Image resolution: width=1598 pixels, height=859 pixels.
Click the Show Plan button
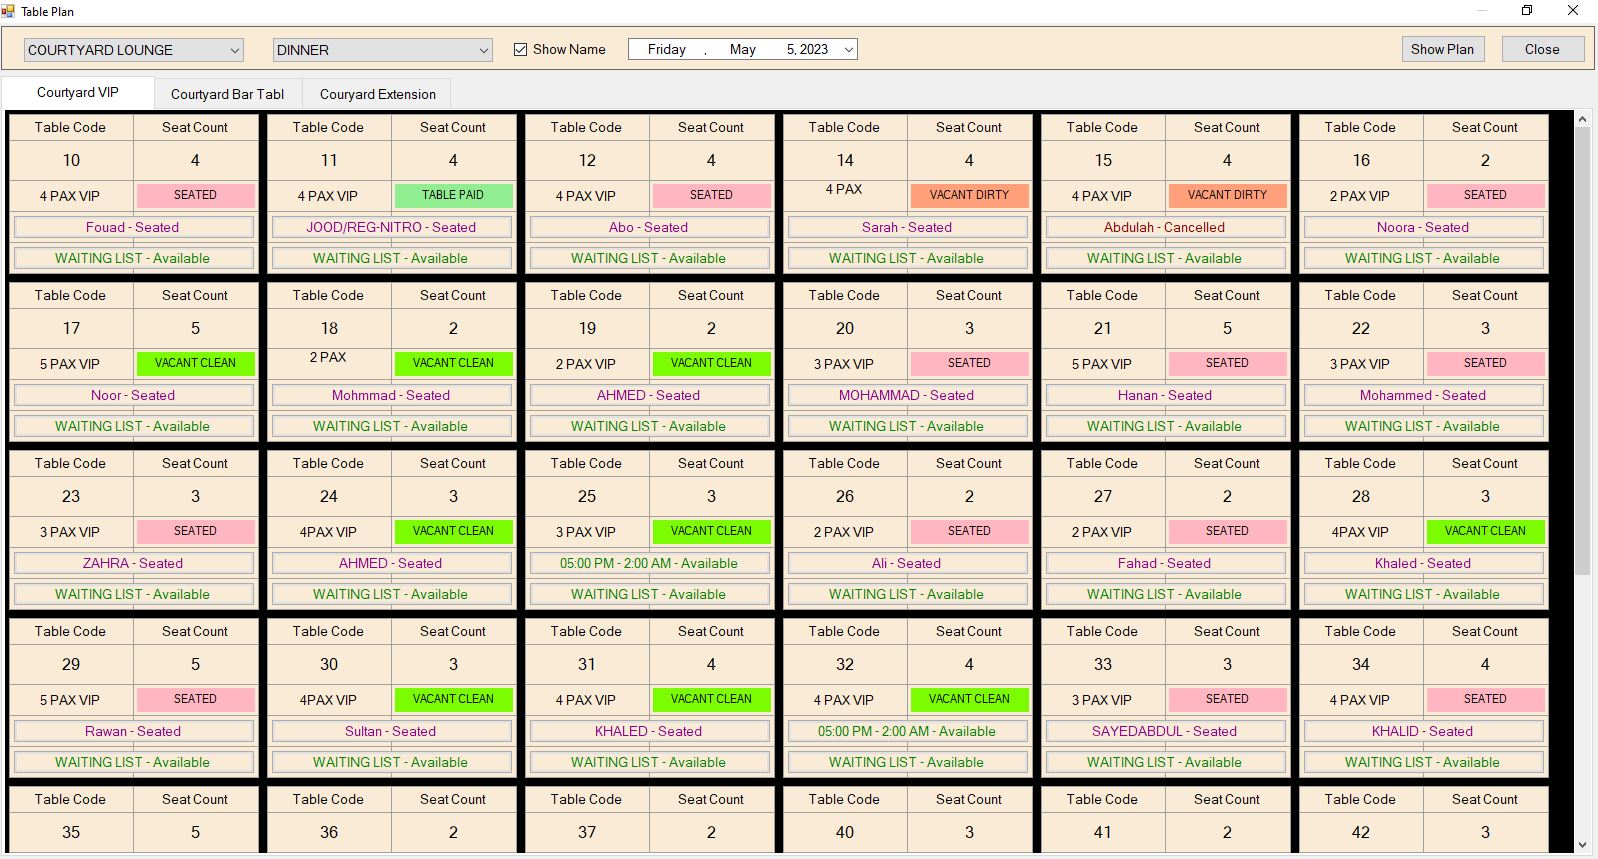coord(1442,49)
